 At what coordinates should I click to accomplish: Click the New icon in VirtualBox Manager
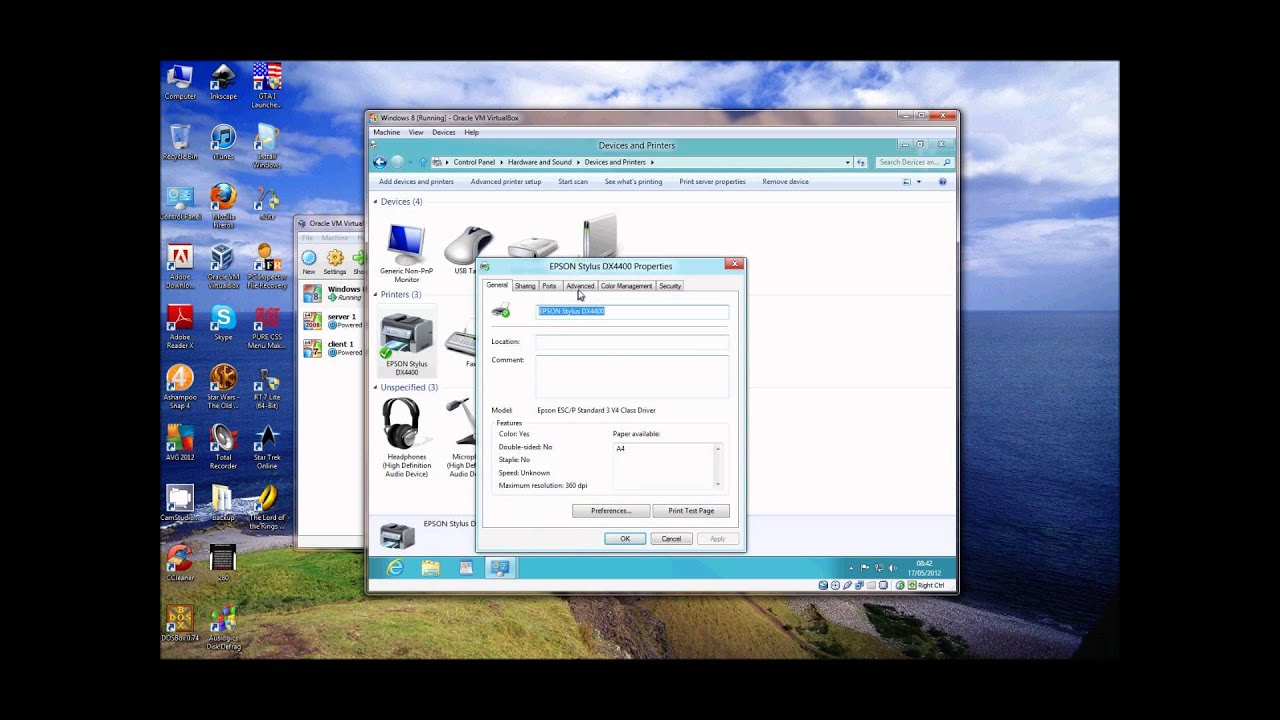click(x=309, y=263)
